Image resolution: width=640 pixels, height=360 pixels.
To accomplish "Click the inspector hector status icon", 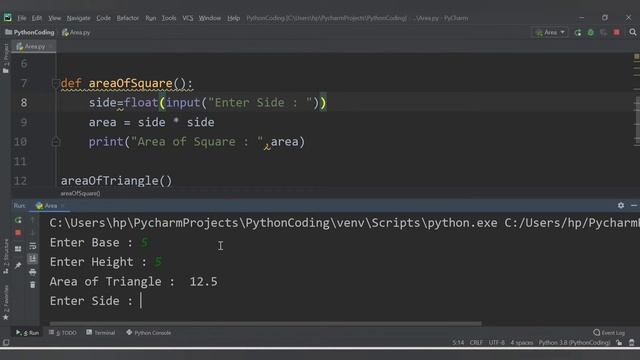I will [632, 342].
